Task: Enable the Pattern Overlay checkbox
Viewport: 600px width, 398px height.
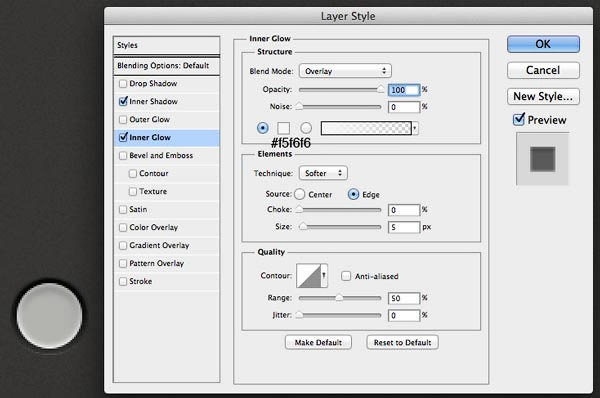Action: click(123, 263)
